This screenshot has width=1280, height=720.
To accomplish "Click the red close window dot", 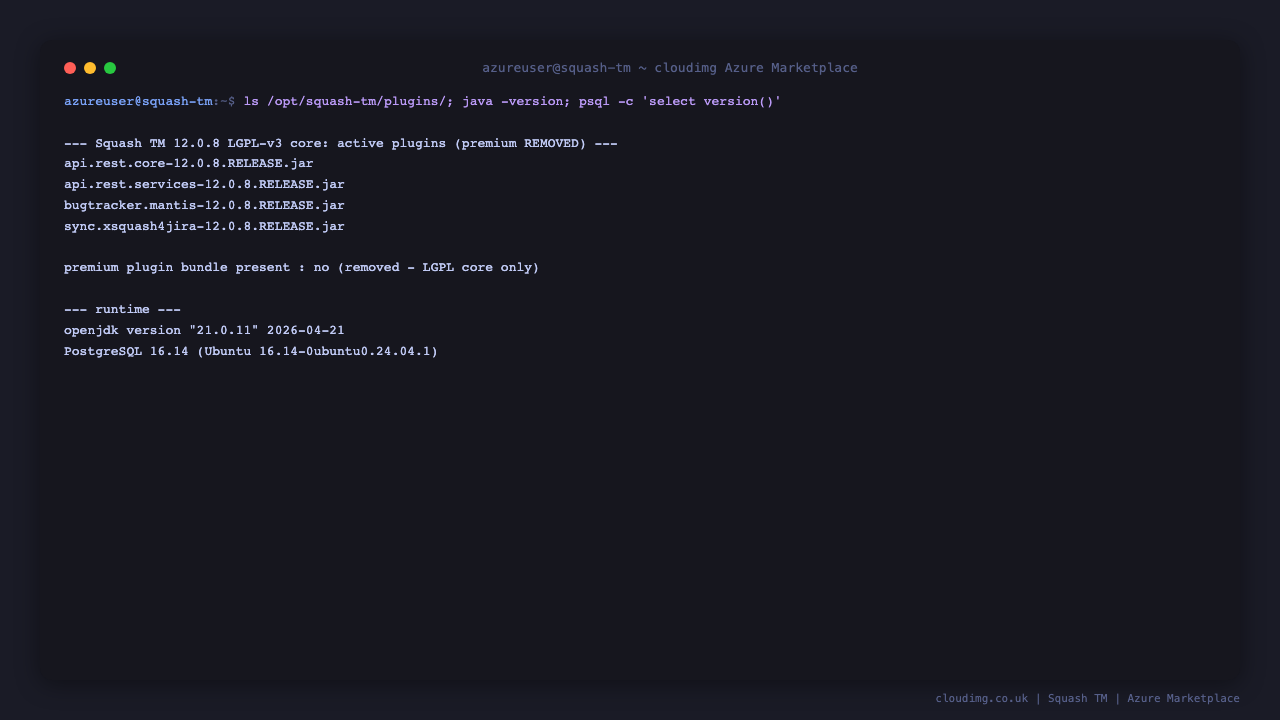I will coord(70,68).
